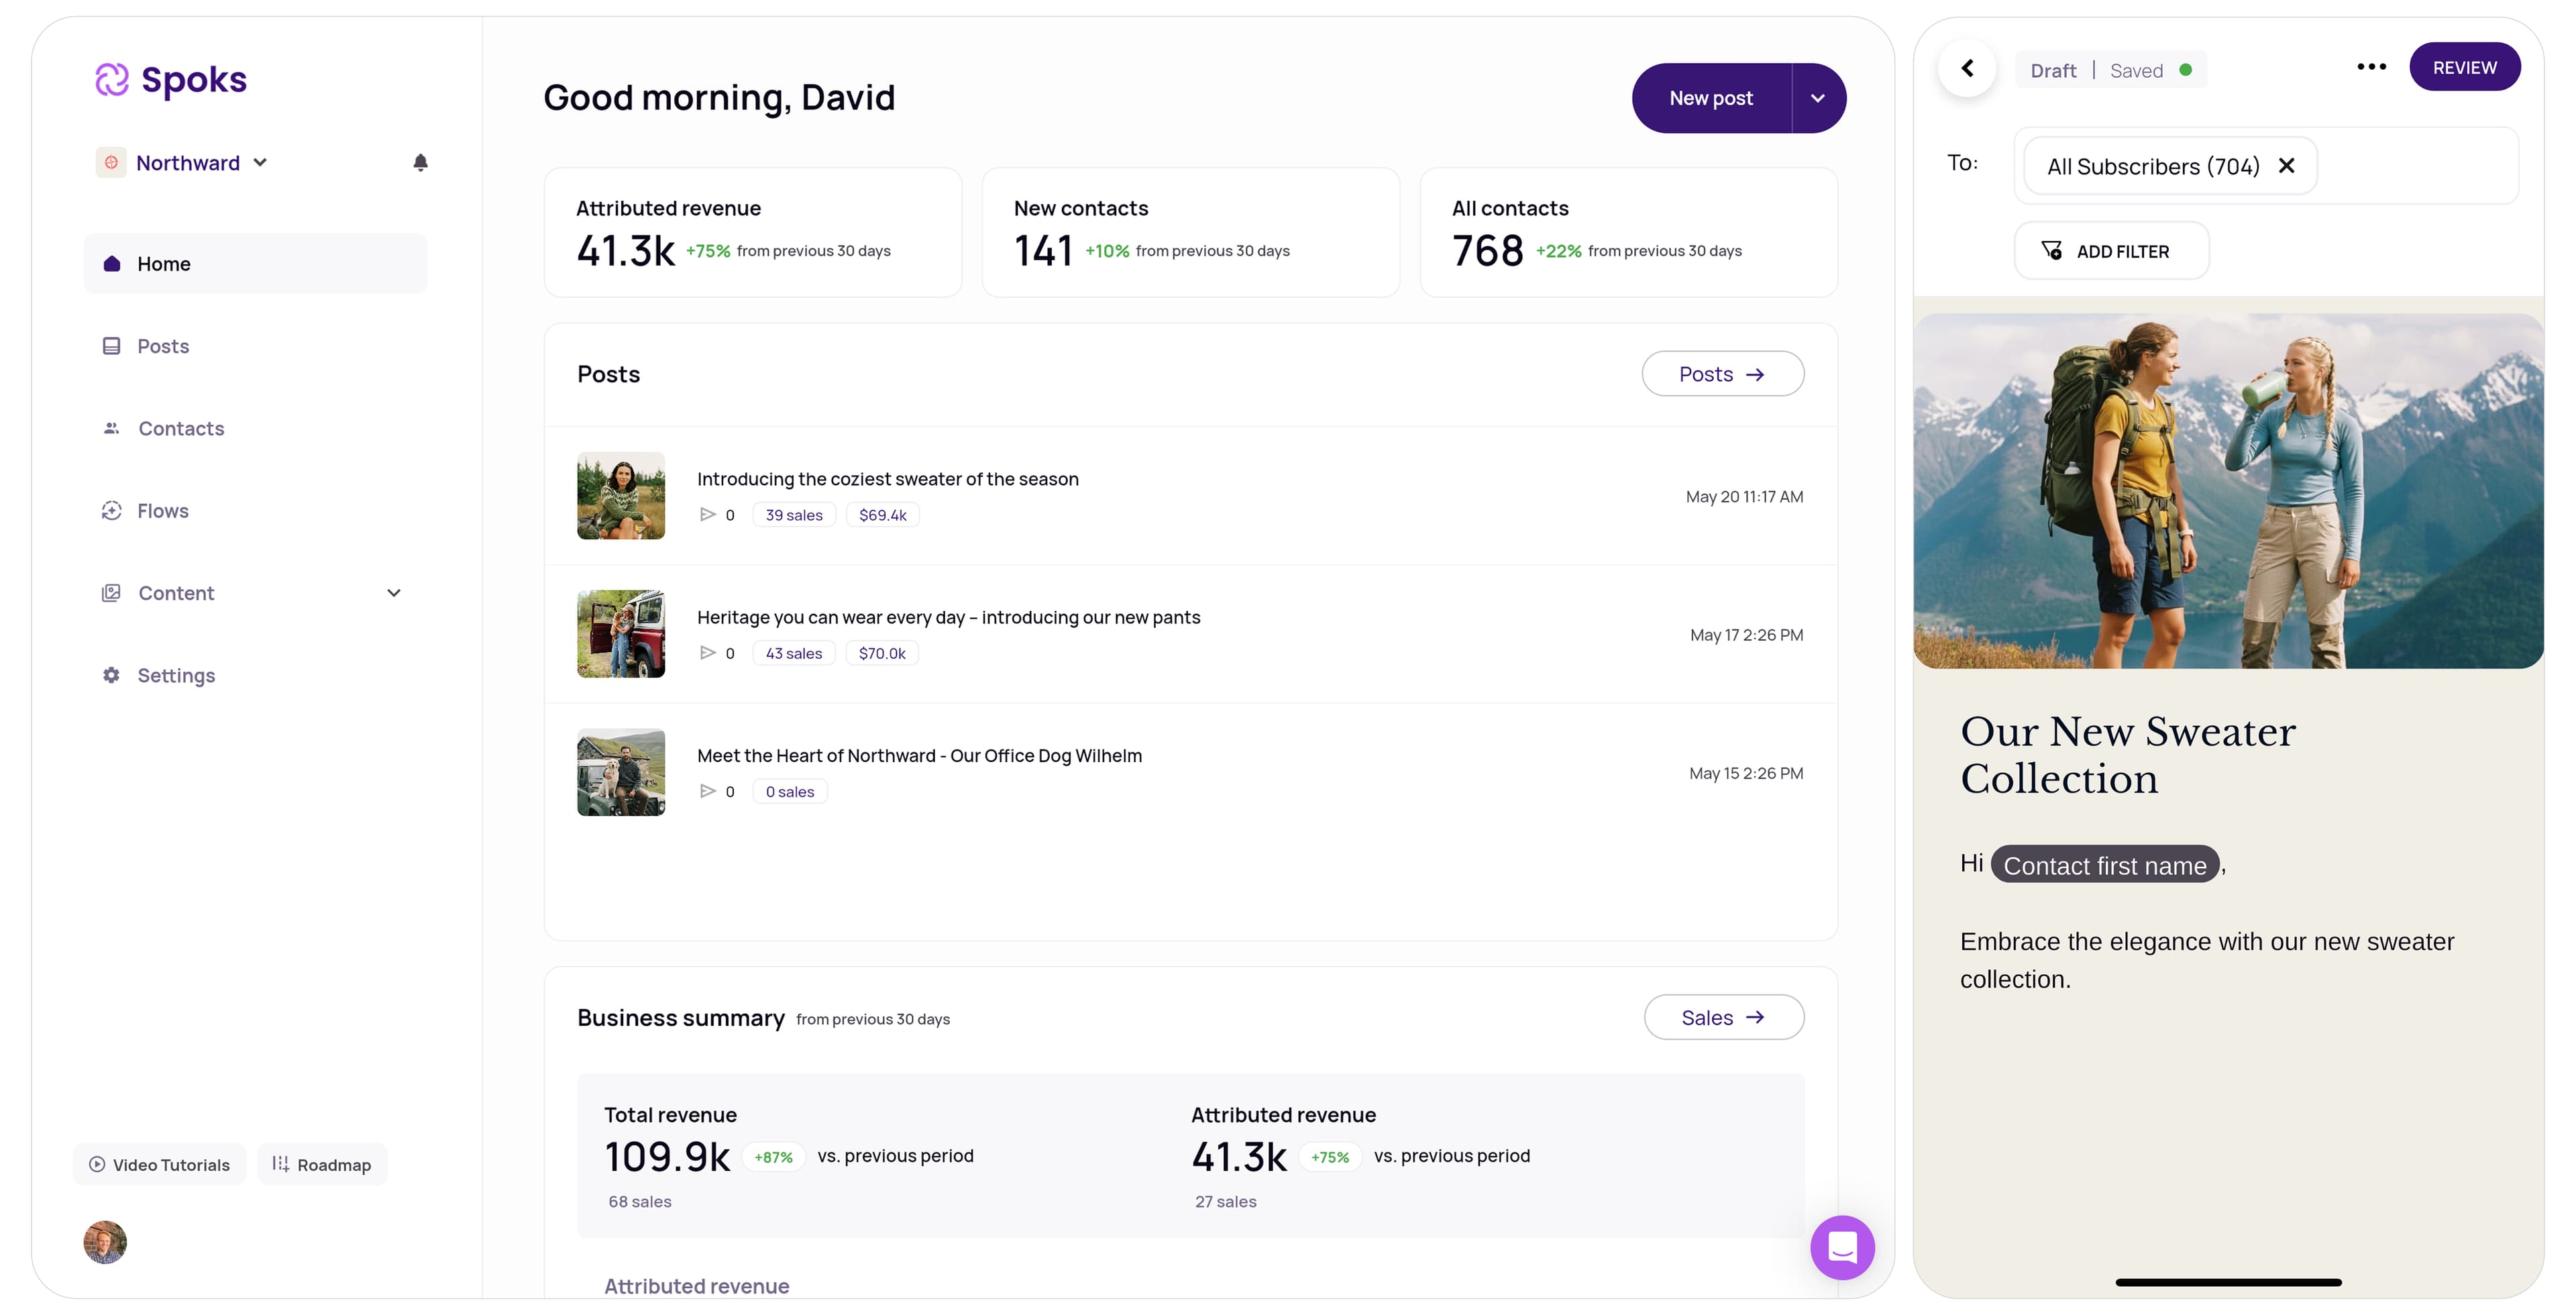Expand the Northward workspace dropdown

pos(260,162)
